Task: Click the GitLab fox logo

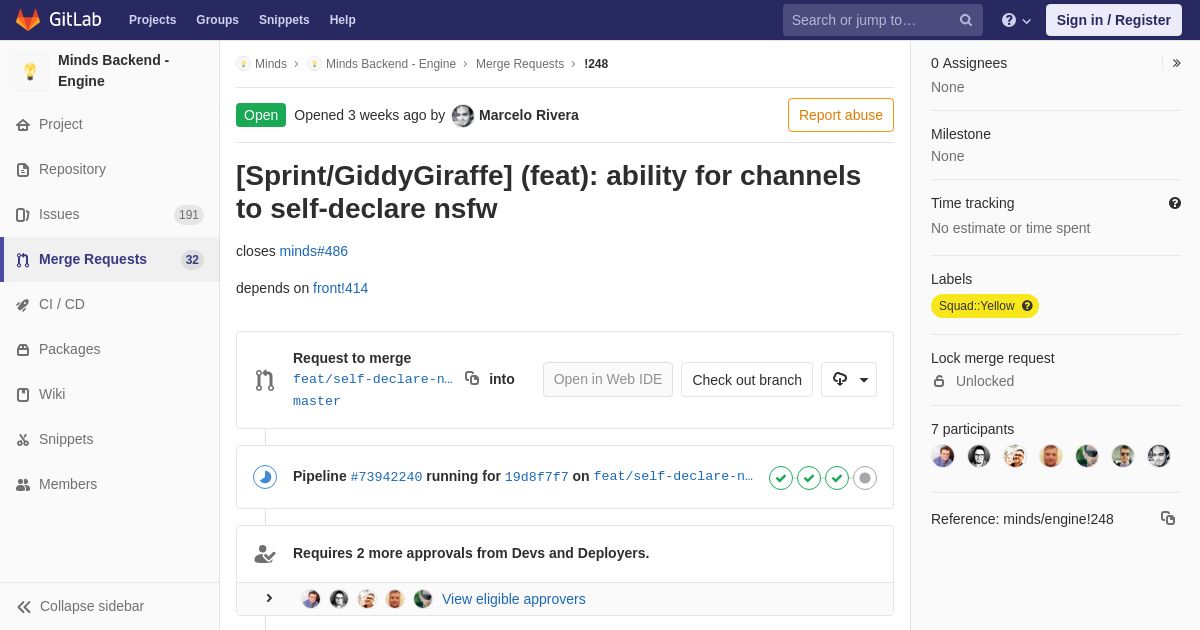Action: coord(28,19)
